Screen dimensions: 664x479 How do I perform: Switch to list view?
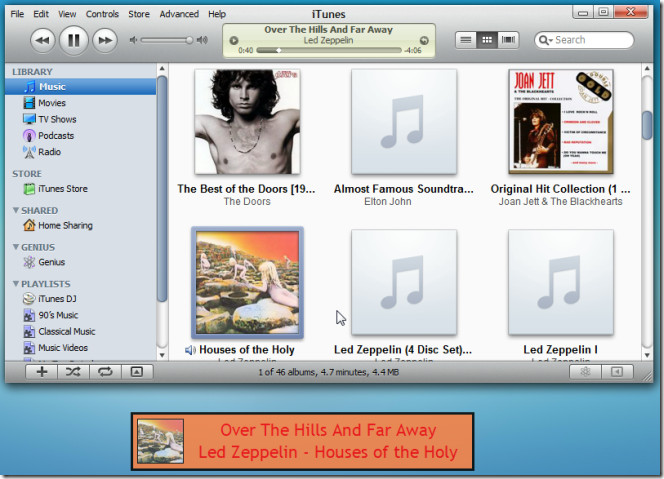[x=466, y=40]
